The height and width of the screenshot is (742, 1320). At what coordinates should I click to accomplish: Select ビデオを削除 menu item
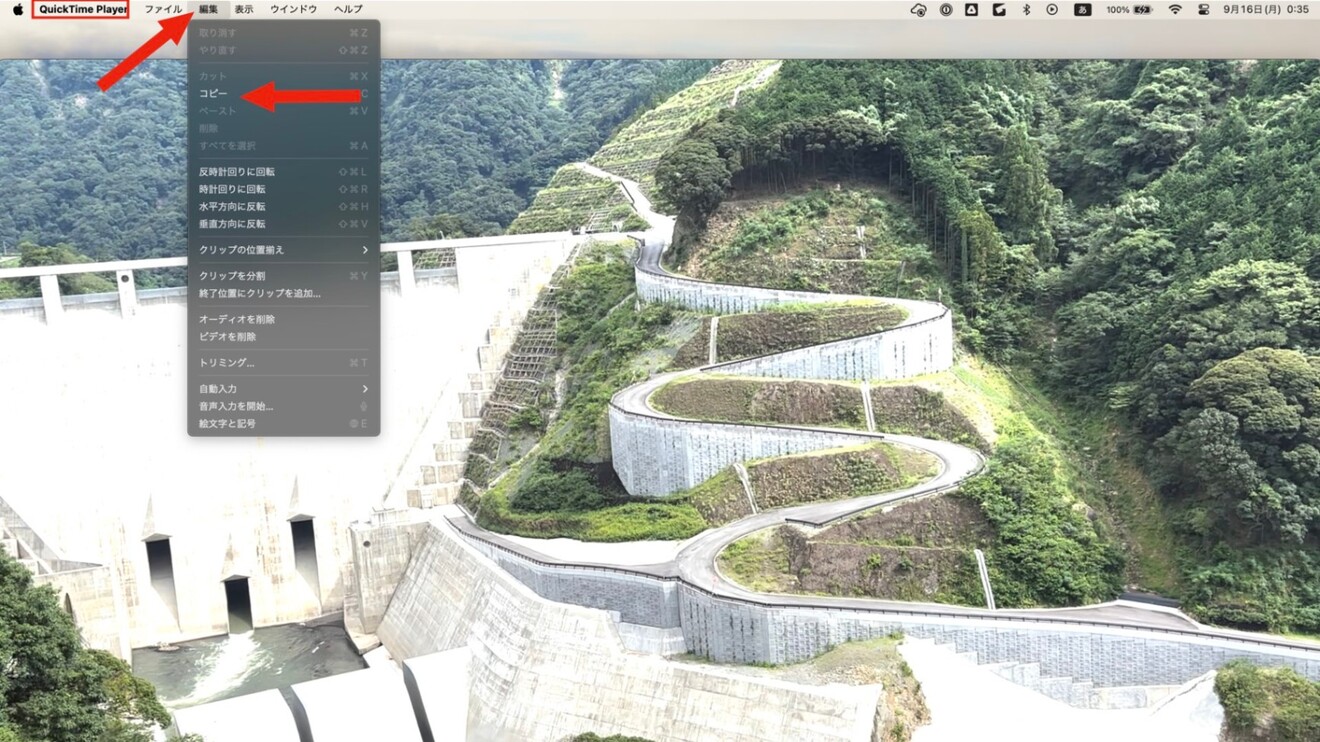coord(284,337)
